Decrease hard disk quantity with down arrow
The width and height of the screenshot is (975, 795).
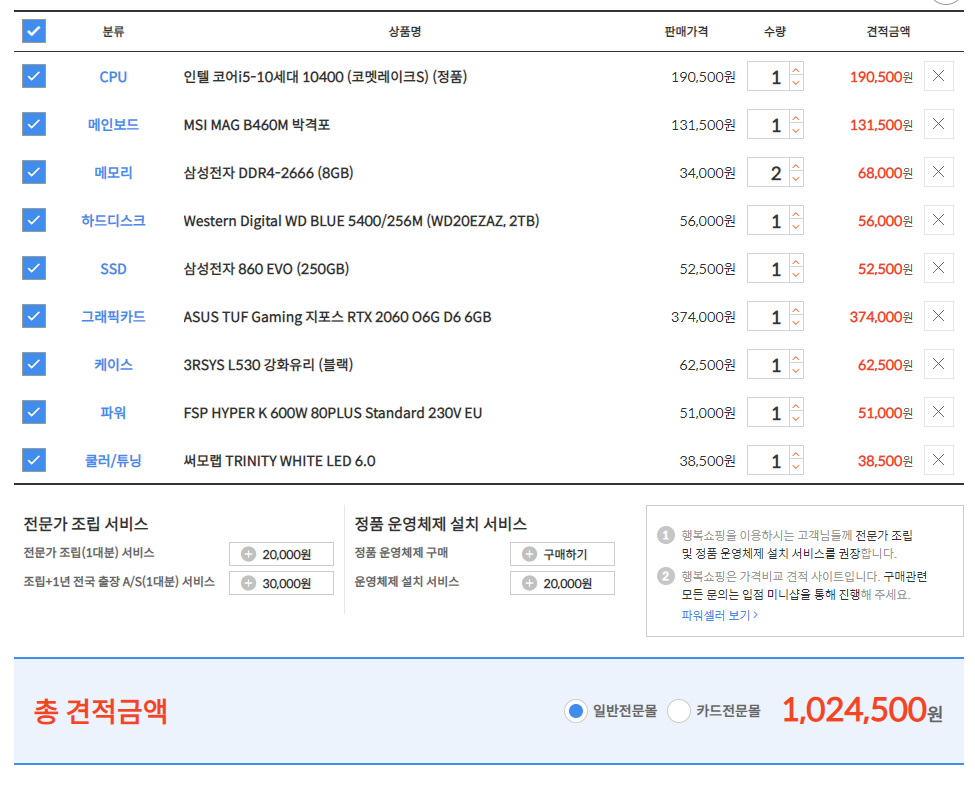795,228
